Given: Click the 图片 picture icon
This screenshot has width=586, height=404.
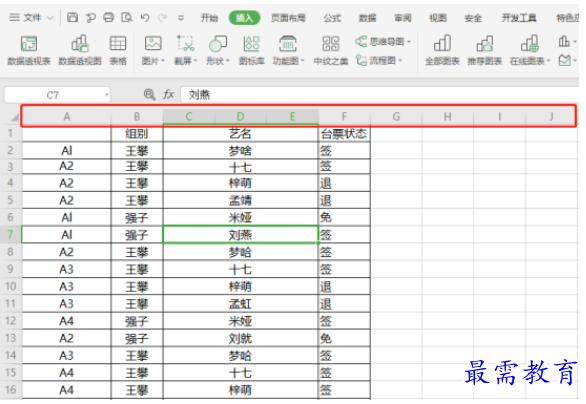Looking at the screenshot, I should pyautogui.click(x=153, y=44).
